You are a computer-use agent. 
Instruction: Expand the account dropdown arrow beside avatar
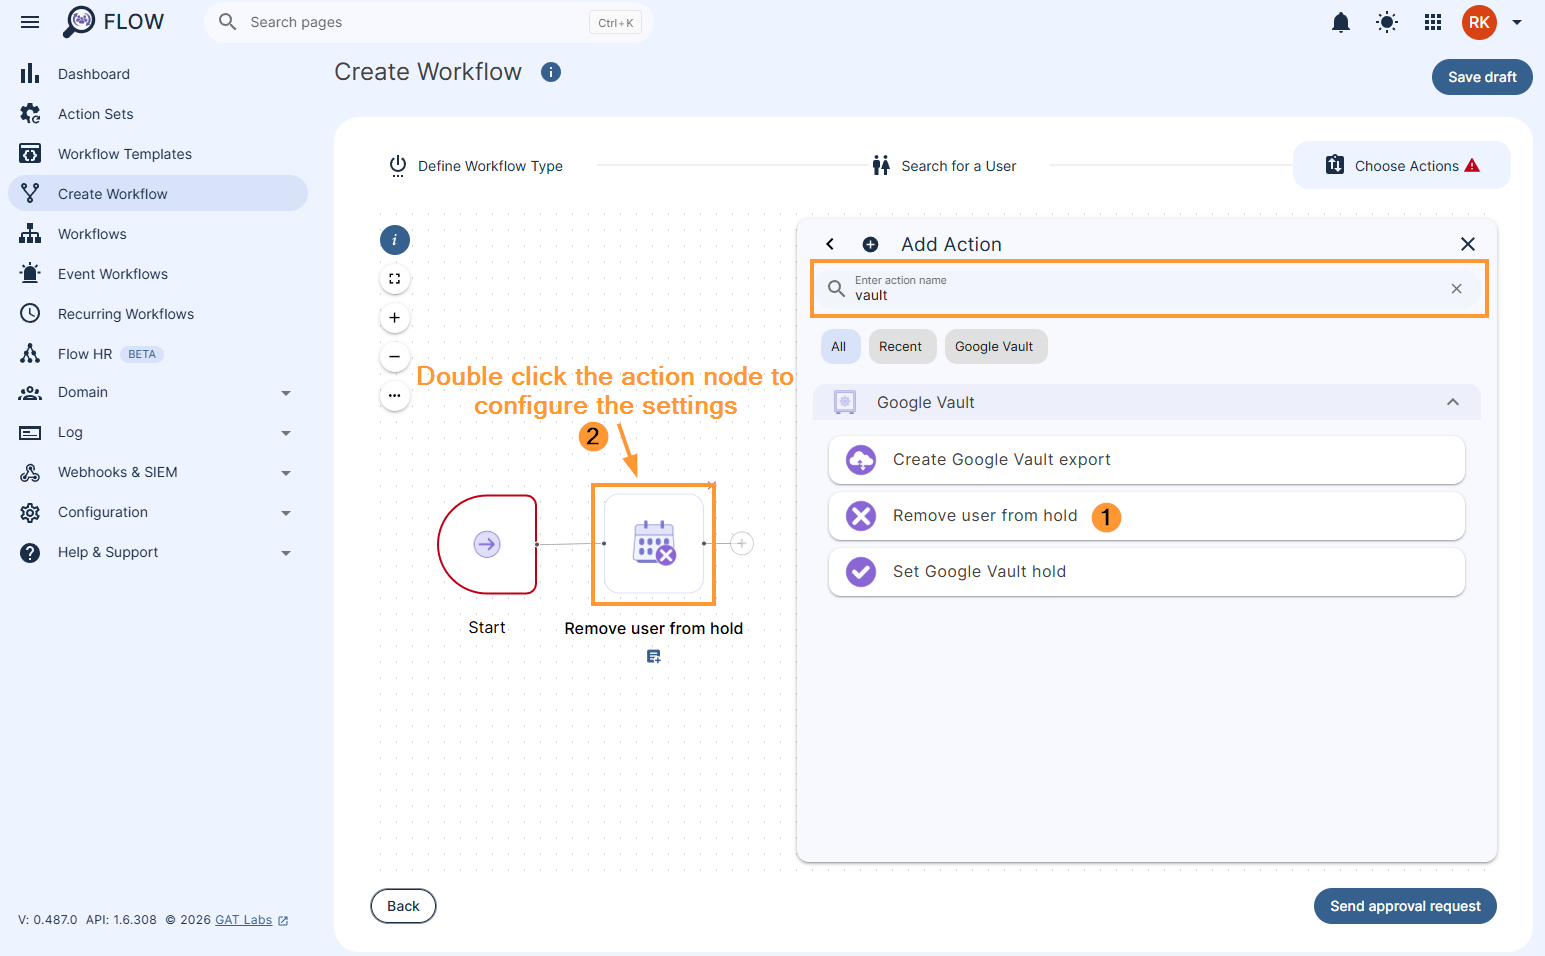1517,22
